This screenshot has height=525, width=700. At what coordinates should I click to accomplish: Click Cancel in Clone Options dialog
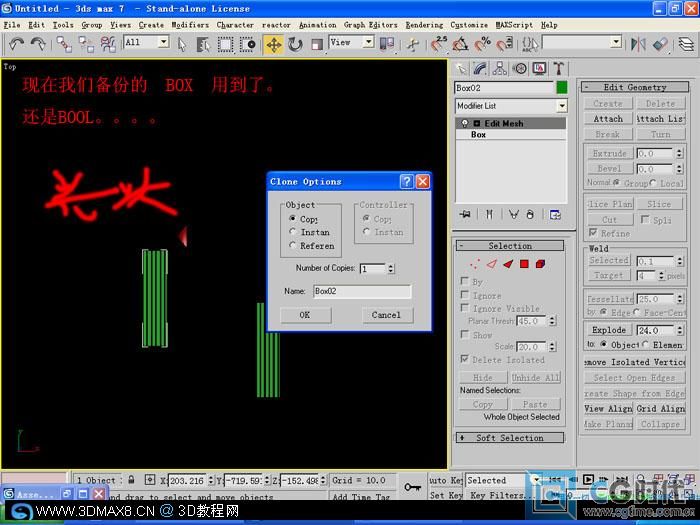click(387, 315)
